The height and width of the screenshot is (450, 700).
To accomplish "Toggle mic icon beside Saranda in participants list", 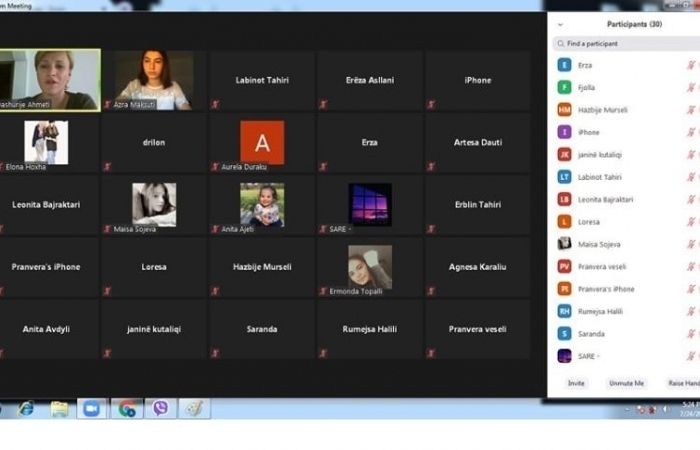I will click(690, 334).
